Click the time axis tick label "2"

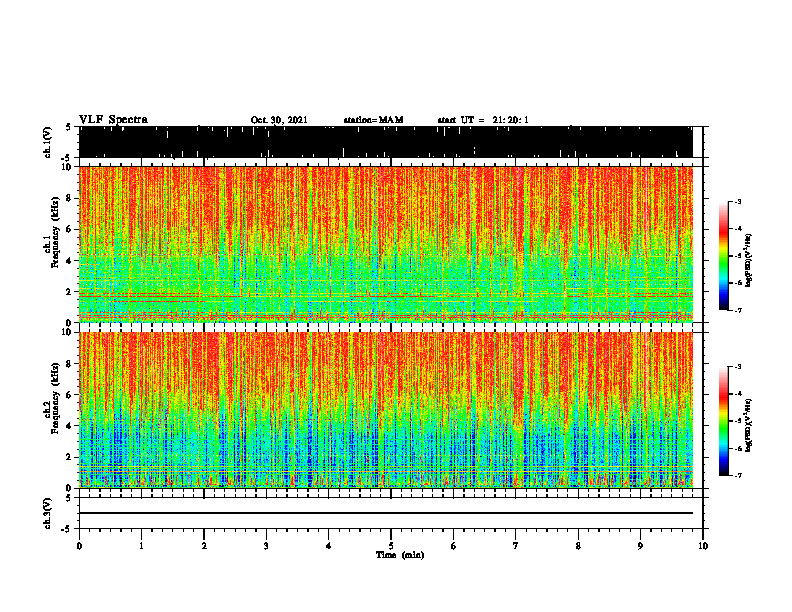204,546
